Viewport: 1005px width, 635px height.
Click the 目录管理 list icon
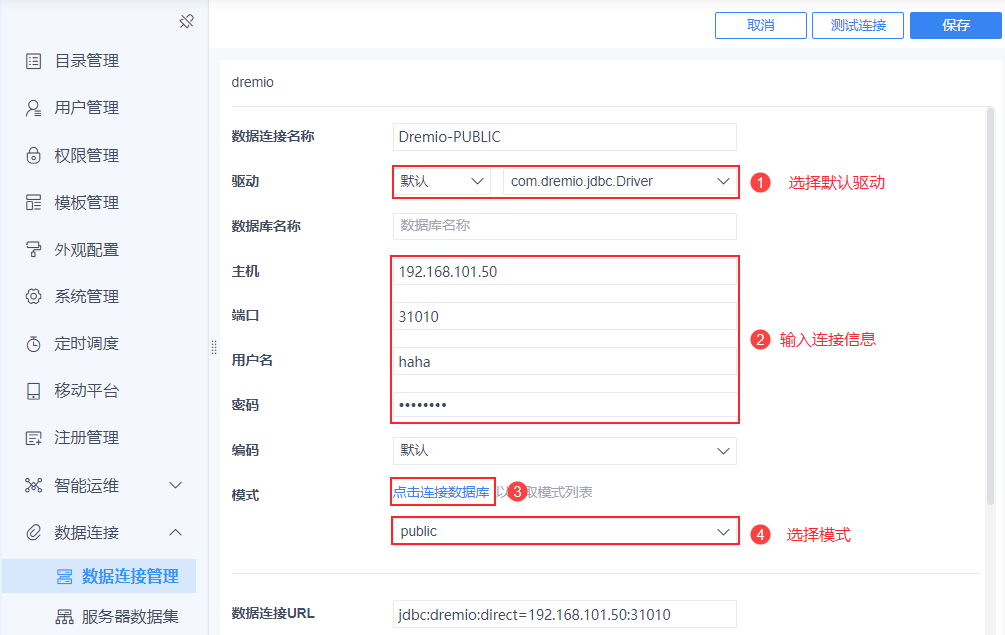tap(33, 61)
